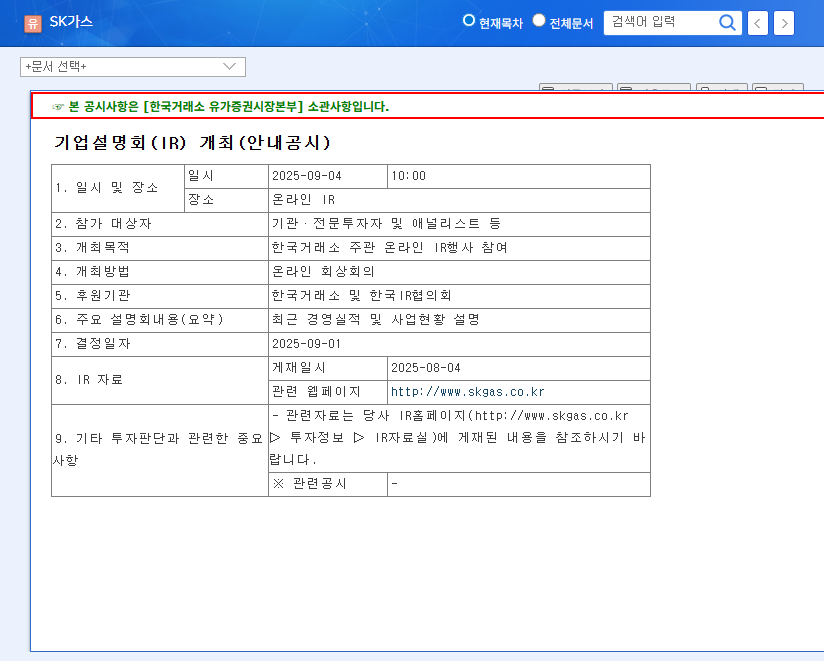Click the 7. 결정일자 row label
The width and height of the screenshot is (824, 661).
[160, 344]
